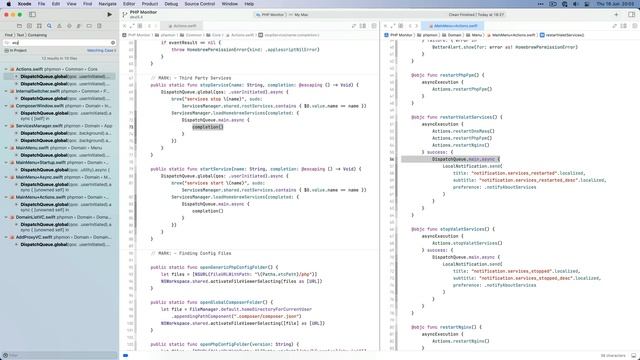
Task: Open the Source Control menu
Action: pos(200,4)
